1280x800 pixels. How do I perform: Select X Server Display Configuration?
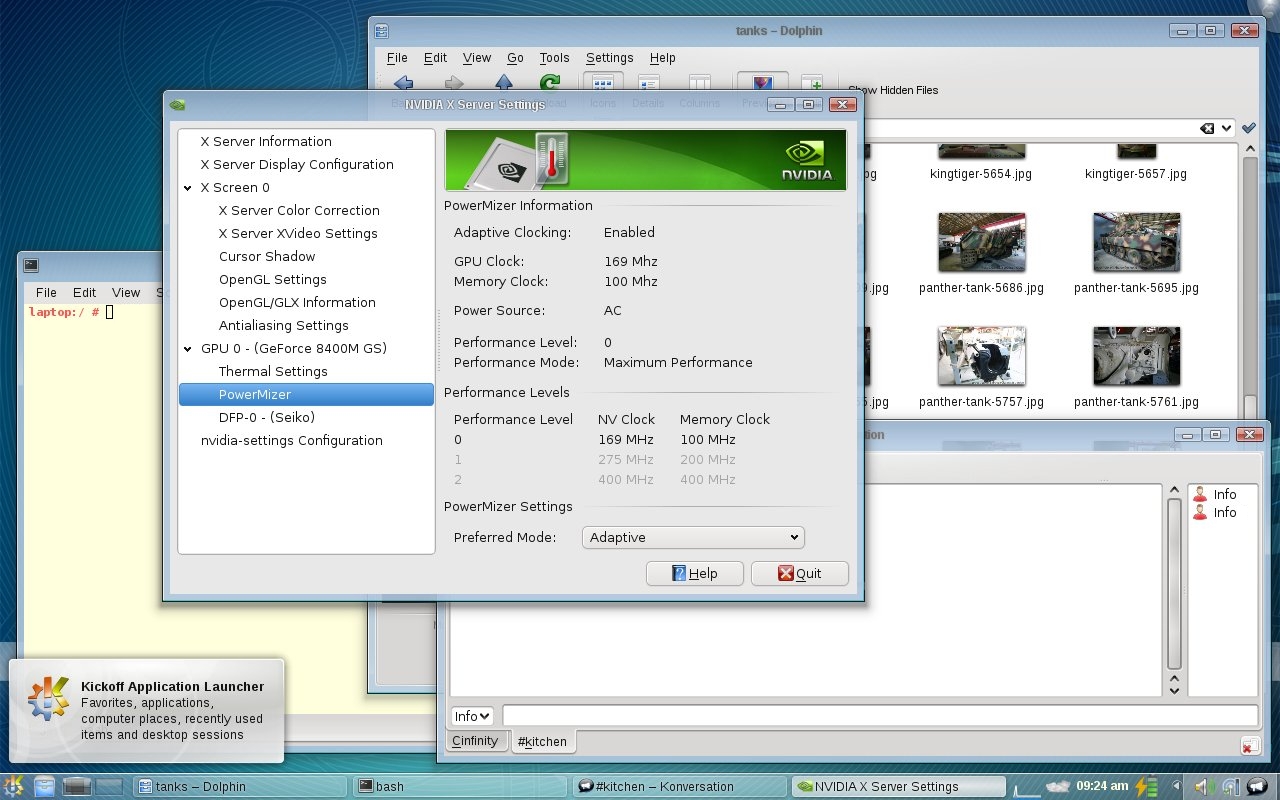point(297,165)
